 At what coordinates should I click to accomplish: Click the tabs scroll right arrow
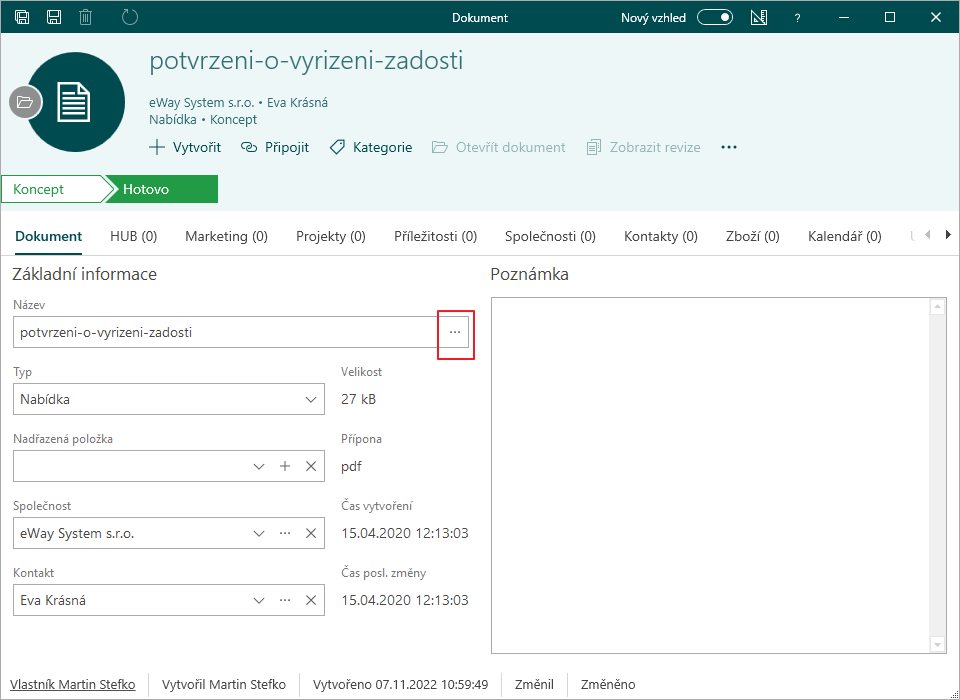click(x=948, y=235)
